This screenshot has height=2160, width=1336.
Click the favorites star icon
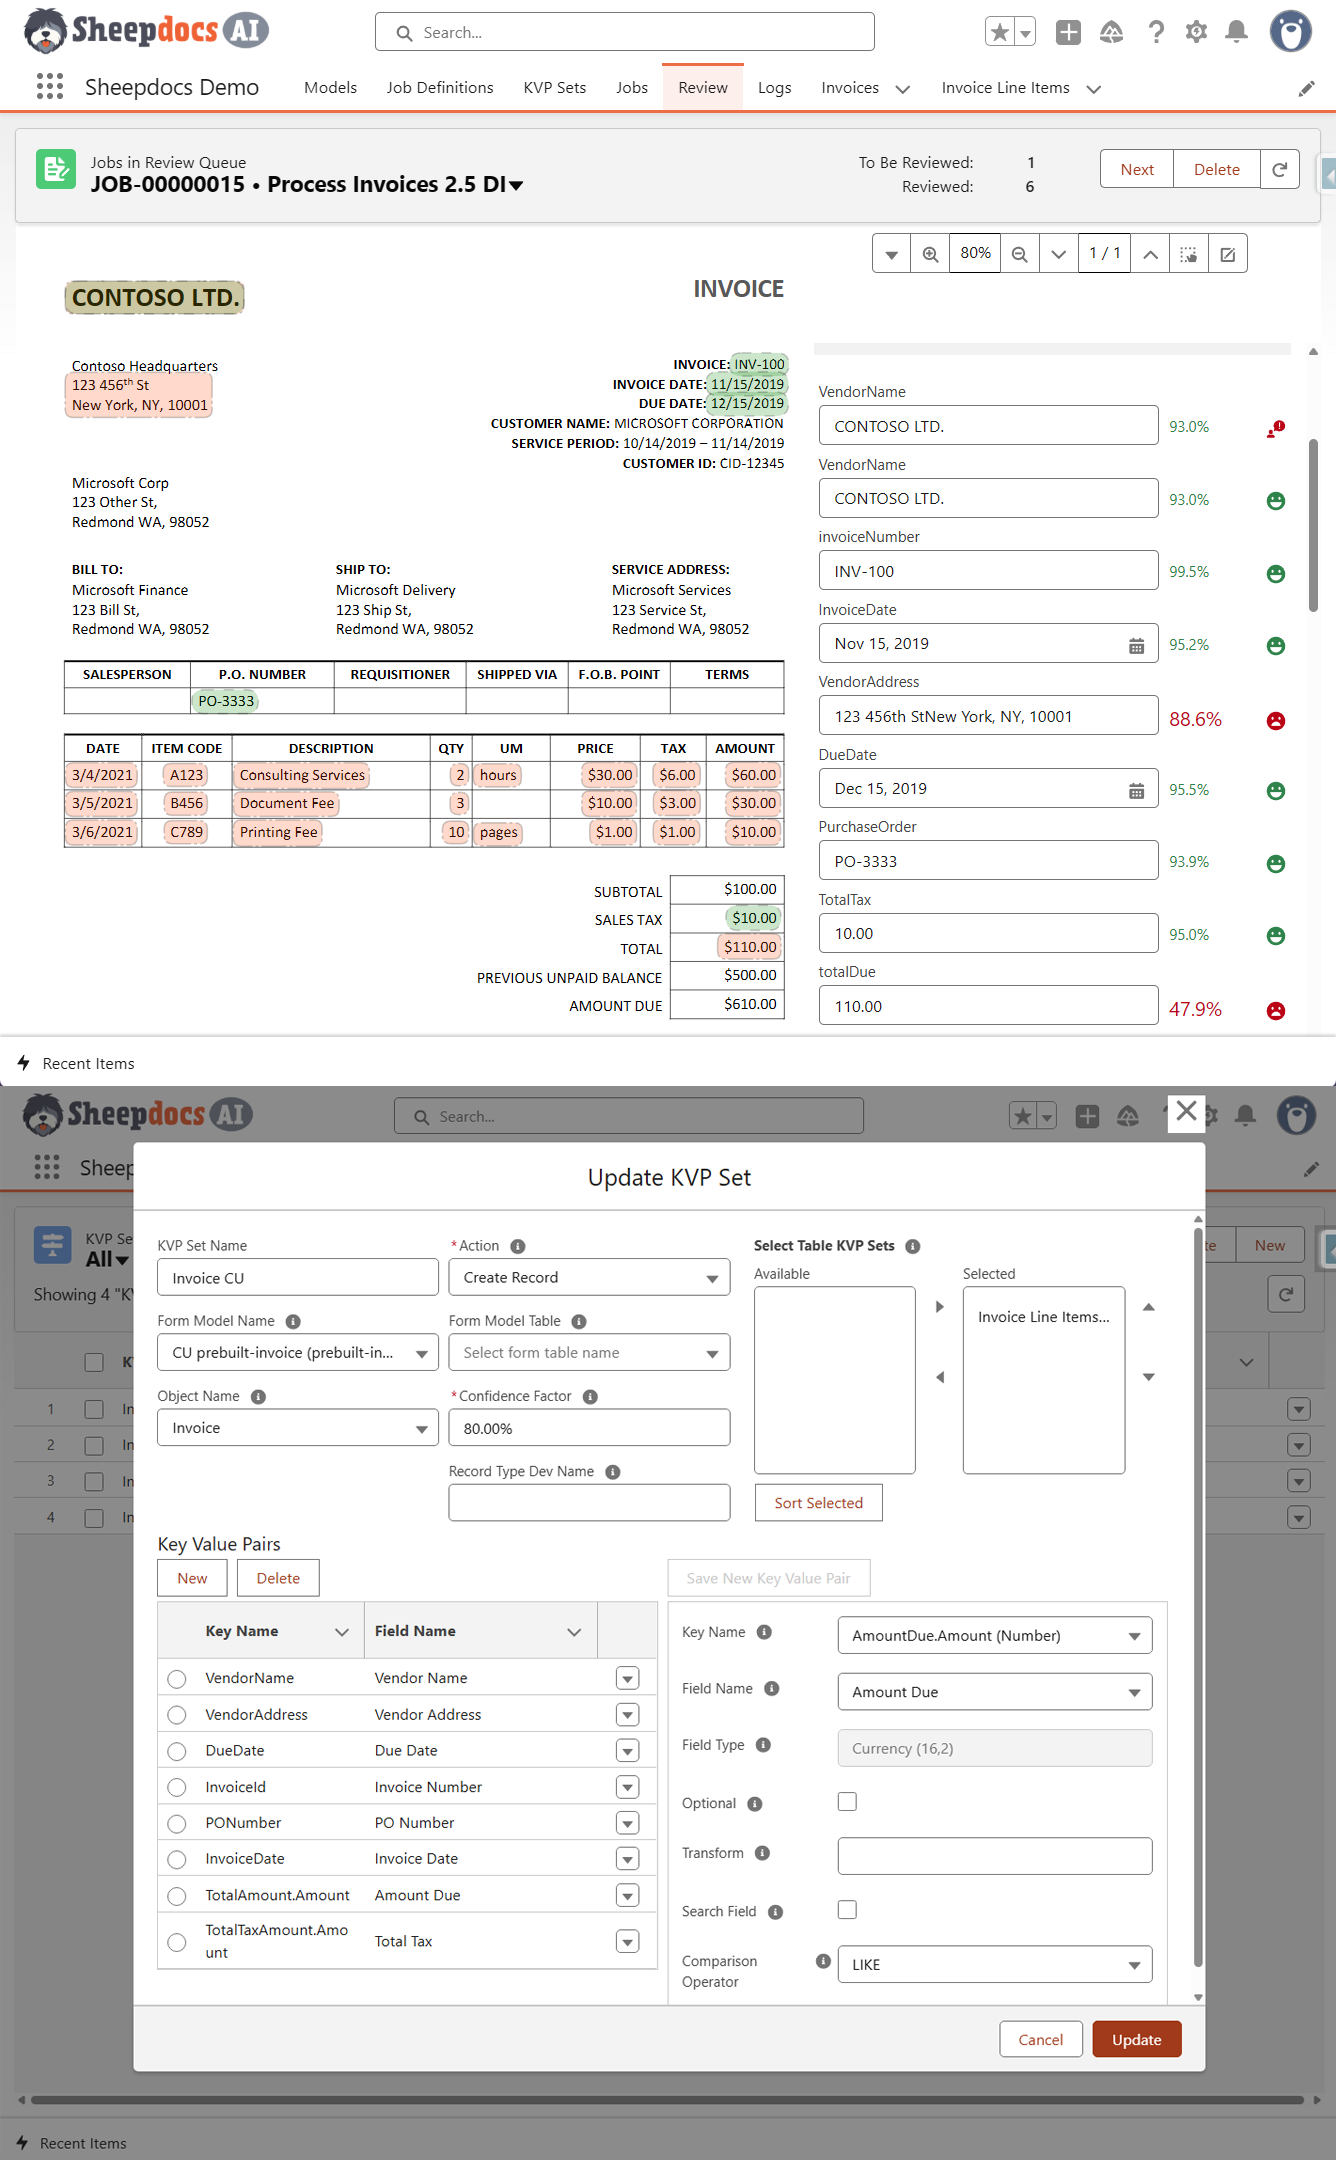pos(999,32)
